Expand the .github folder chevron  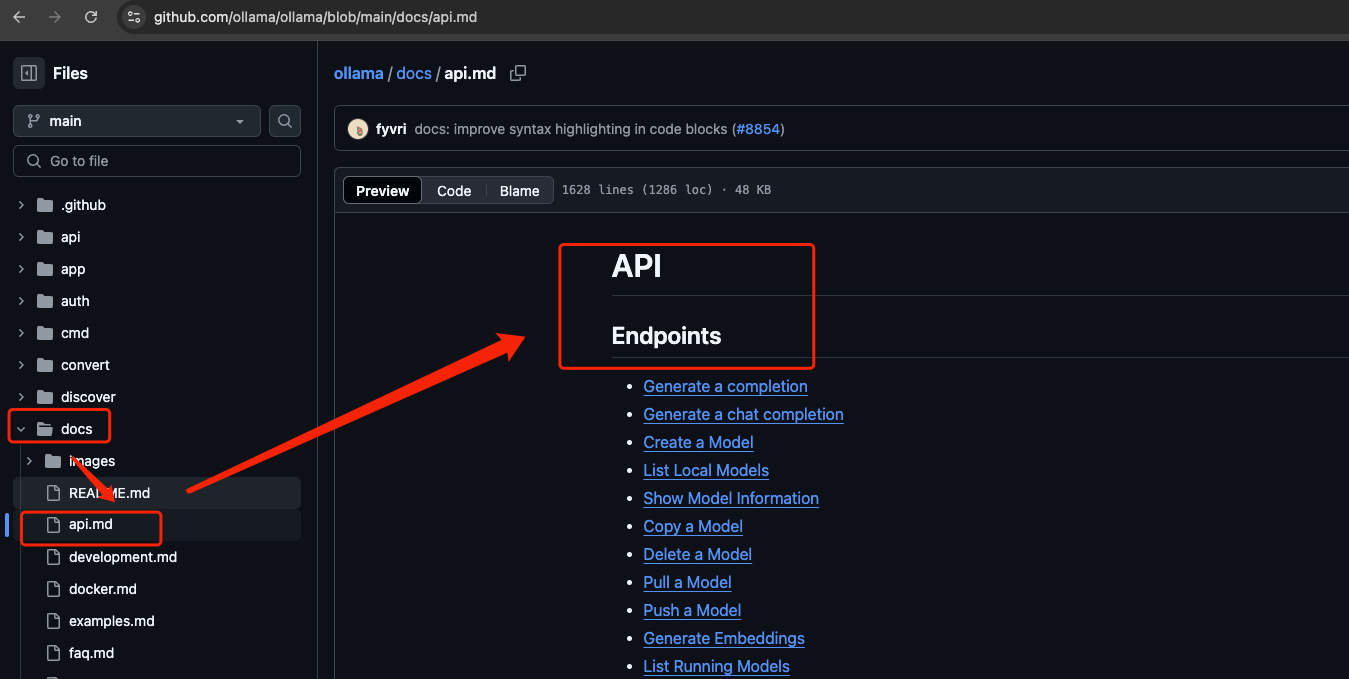coord(21,205)
